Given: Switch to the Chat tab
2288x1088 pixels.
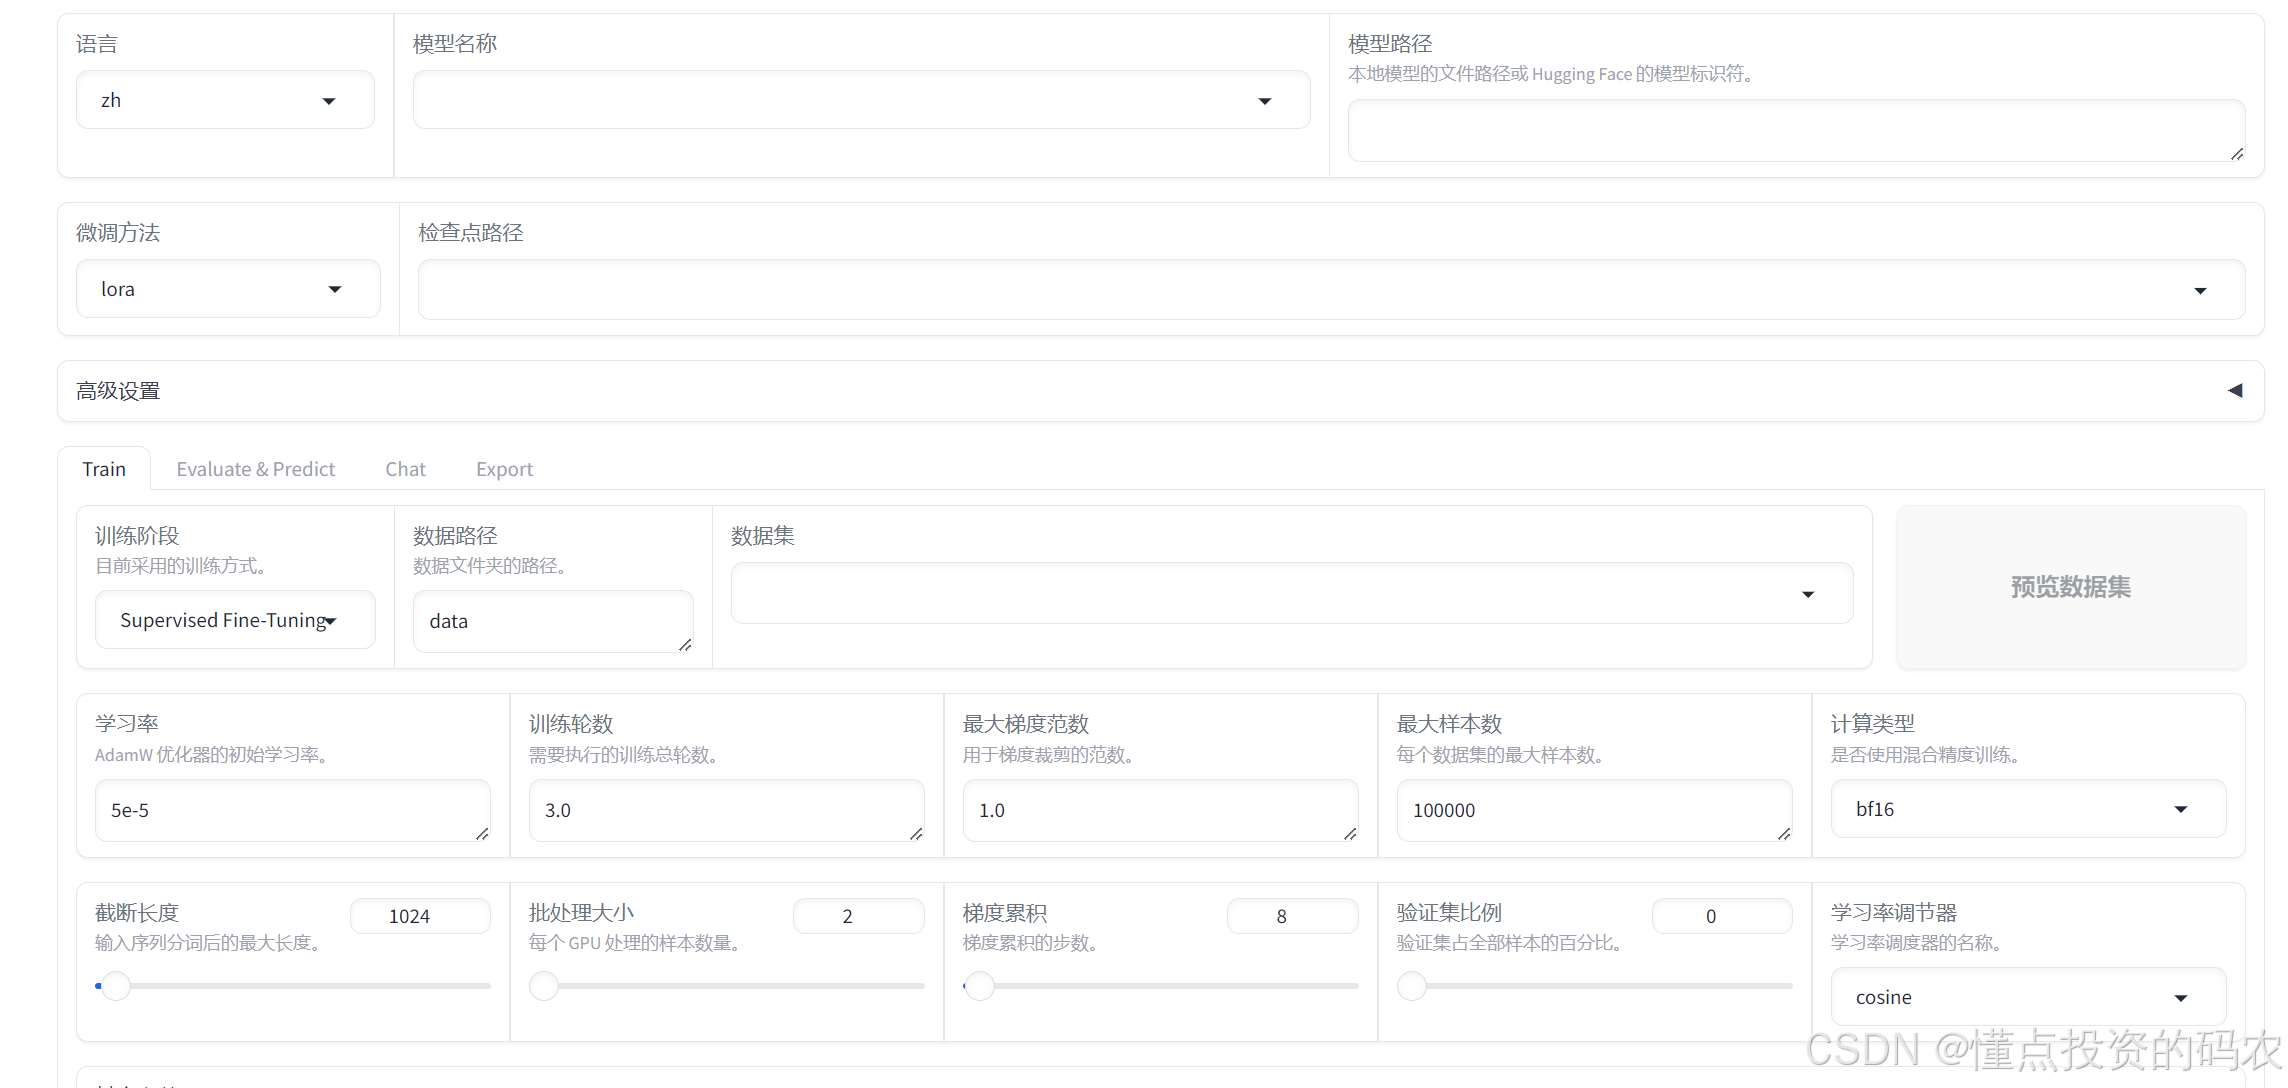Looking at the screenshot, I should [x=405, y=469].
